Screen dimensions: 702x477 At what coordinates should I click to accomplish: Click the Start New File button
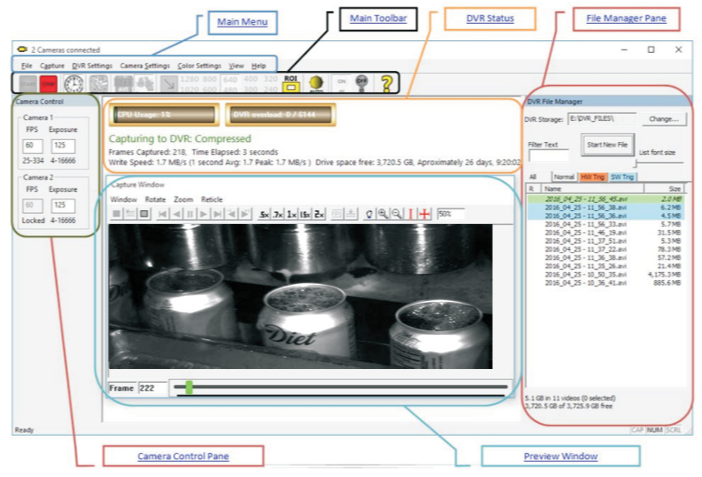point(607,145)
